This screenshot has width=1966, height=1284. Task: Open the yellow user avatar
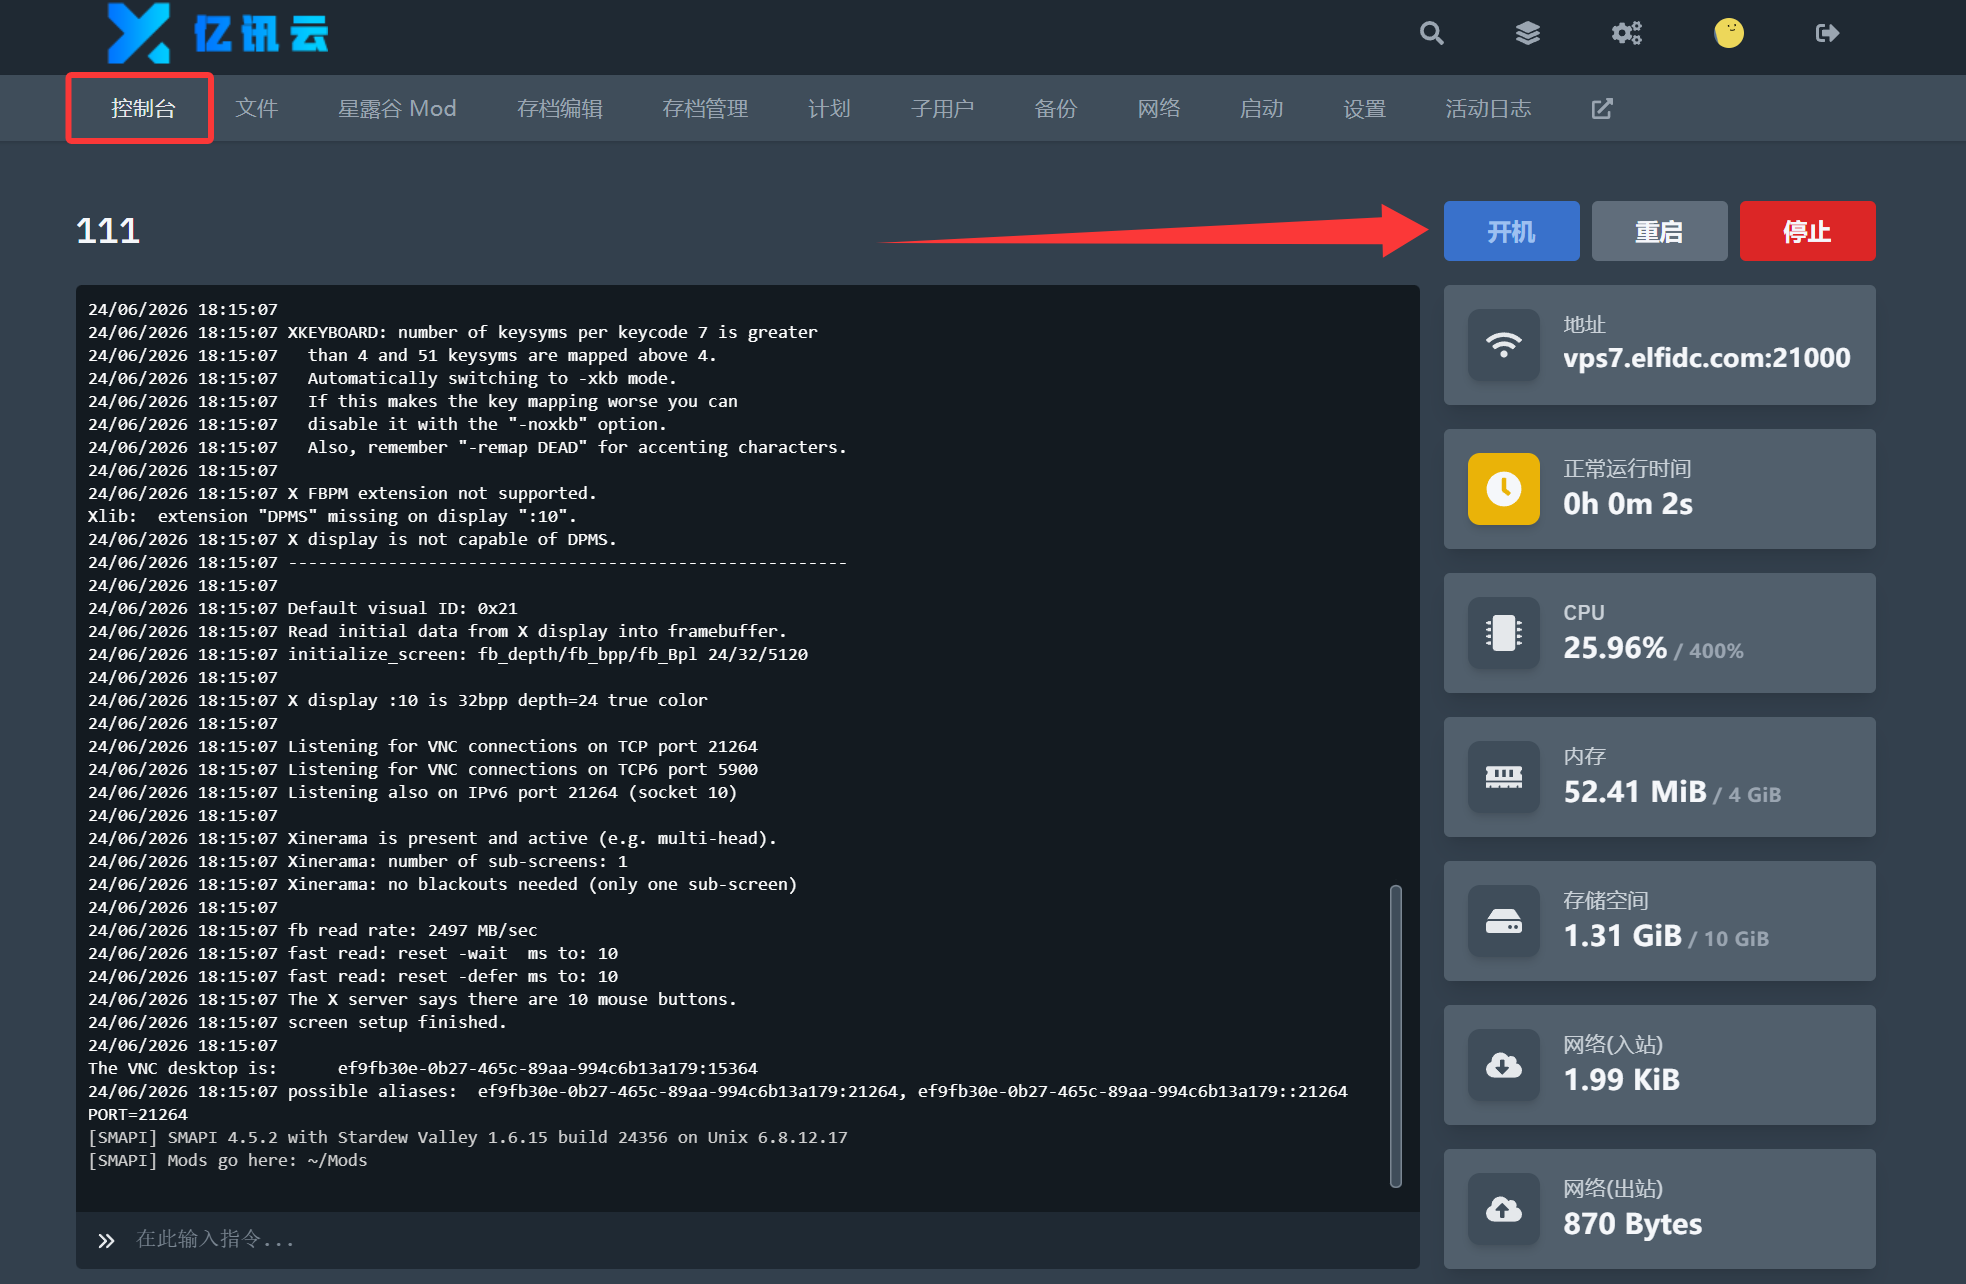1728,33
